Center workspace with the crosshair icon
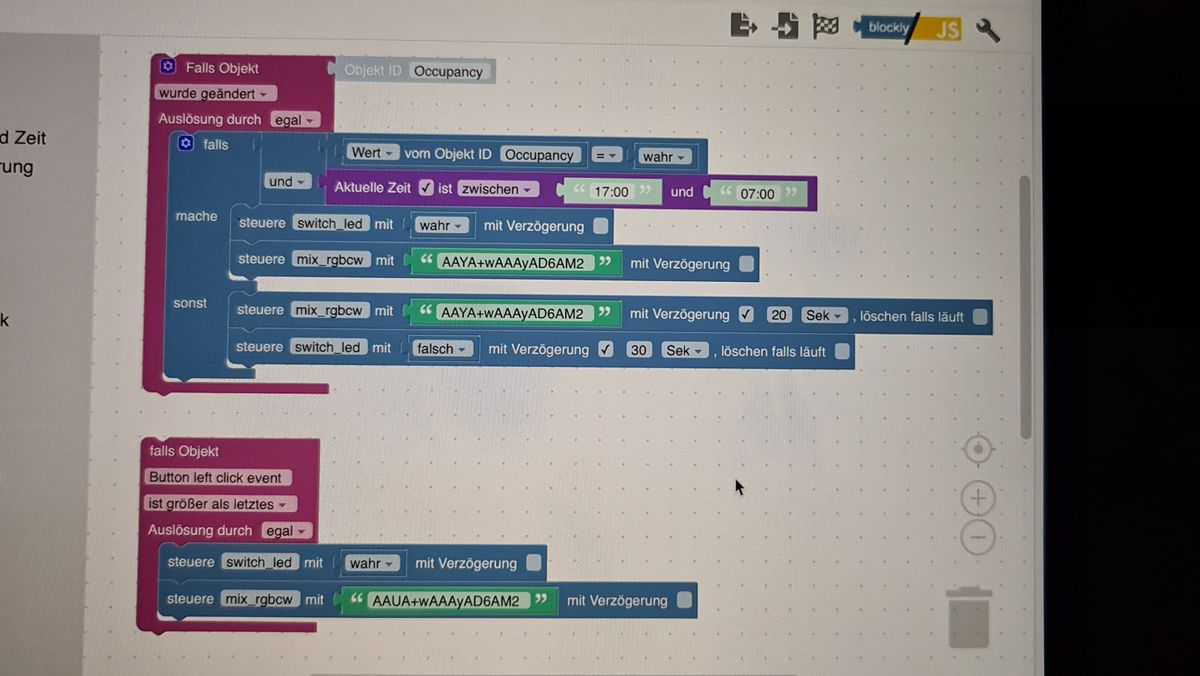 pyautogui.click(x=978, y=450)
